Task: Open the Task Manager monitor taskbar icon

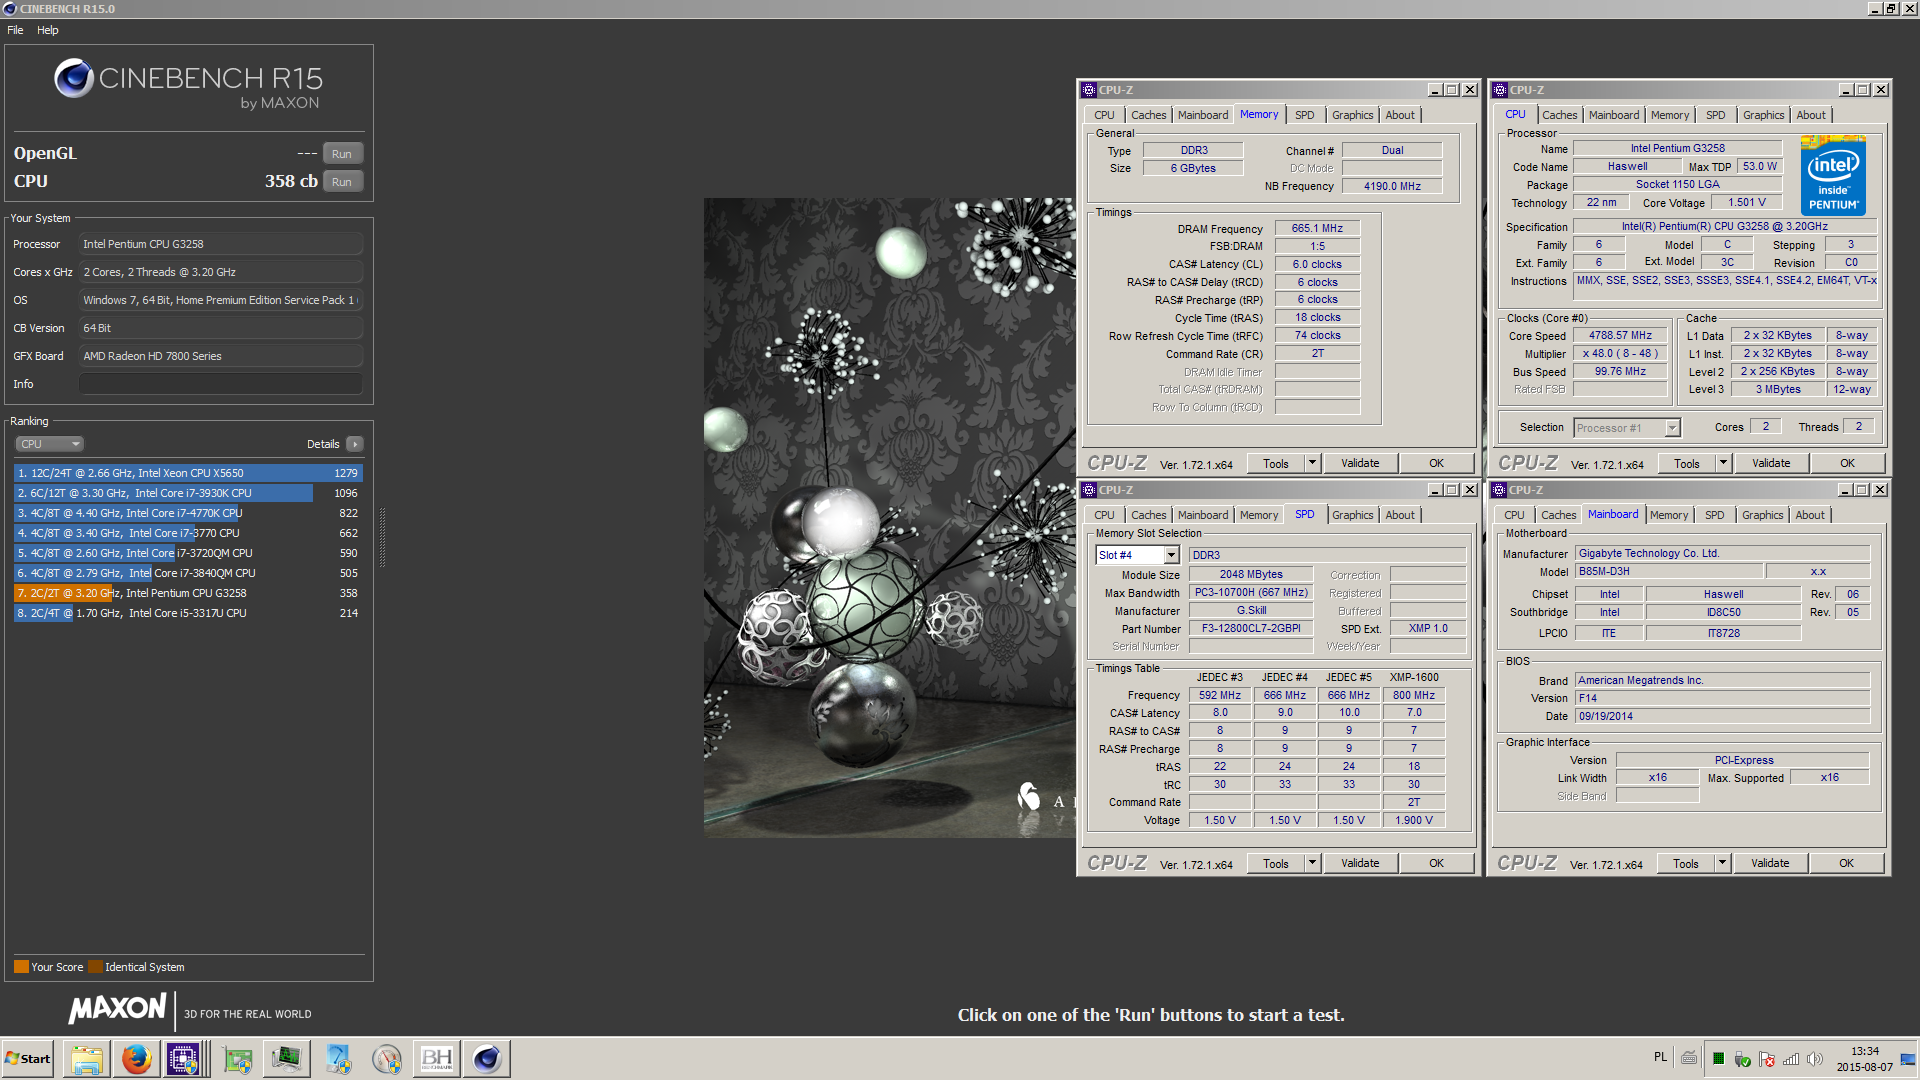Action: click(287, 1059)
